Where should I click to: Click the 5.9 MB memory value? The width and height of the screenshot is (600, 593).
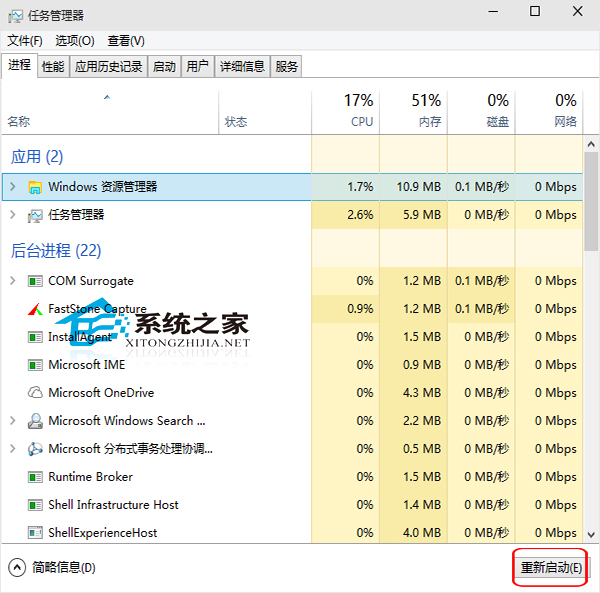click(x=422, y=215)
